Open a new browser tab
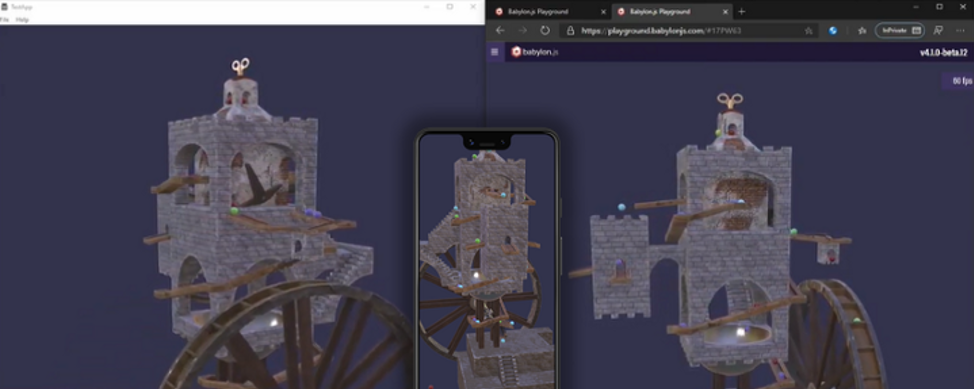The image size is (974, 389). tap(742, 11)
